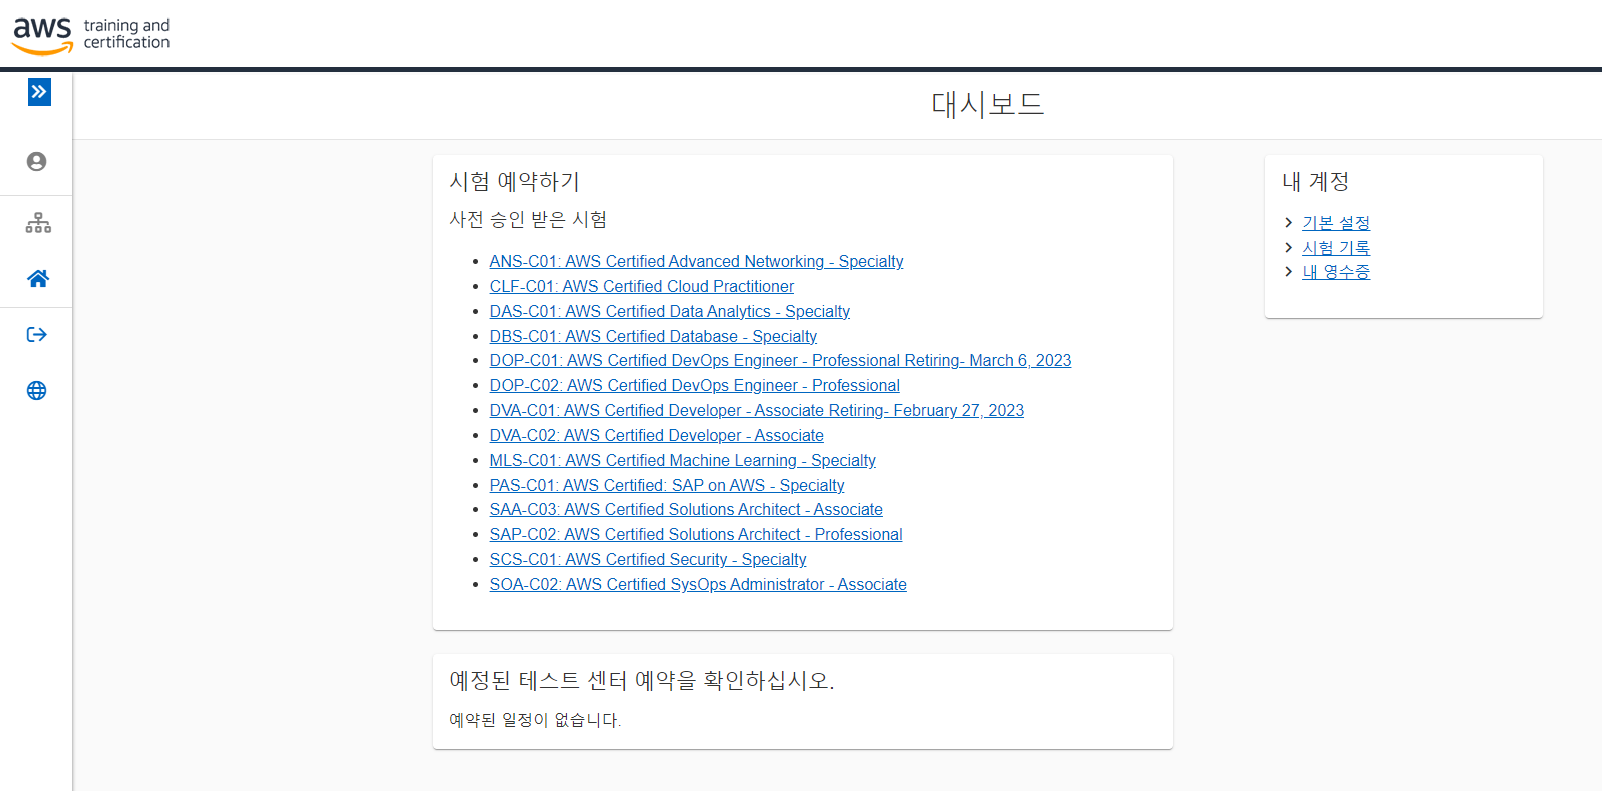Open the 내 영수증 link
The height and width of the screenshot is (791, 1602).
[1336, 272]
